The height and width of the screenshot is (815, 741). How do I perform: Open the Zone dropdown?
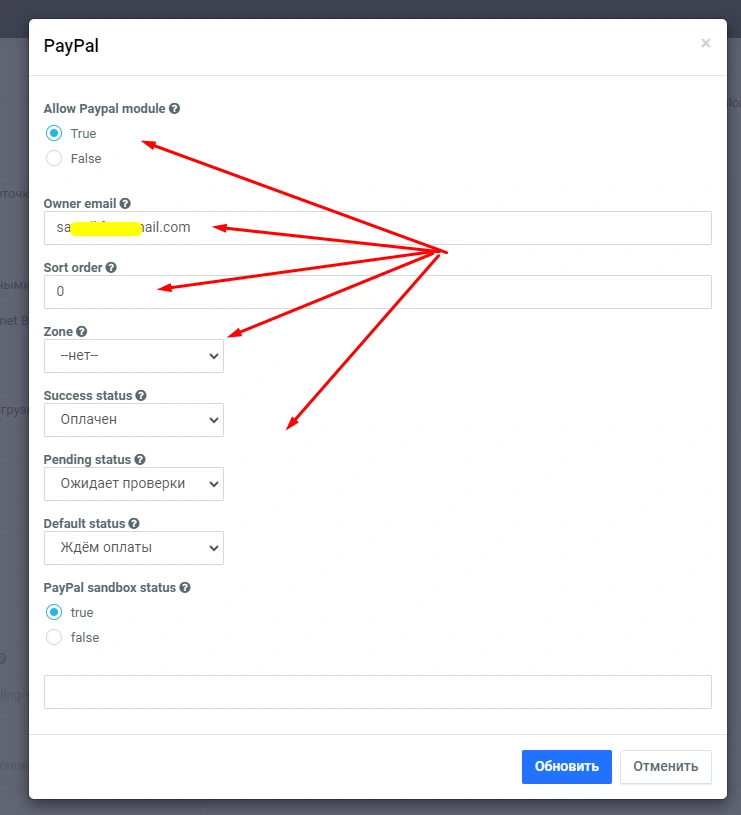(134, 356)
